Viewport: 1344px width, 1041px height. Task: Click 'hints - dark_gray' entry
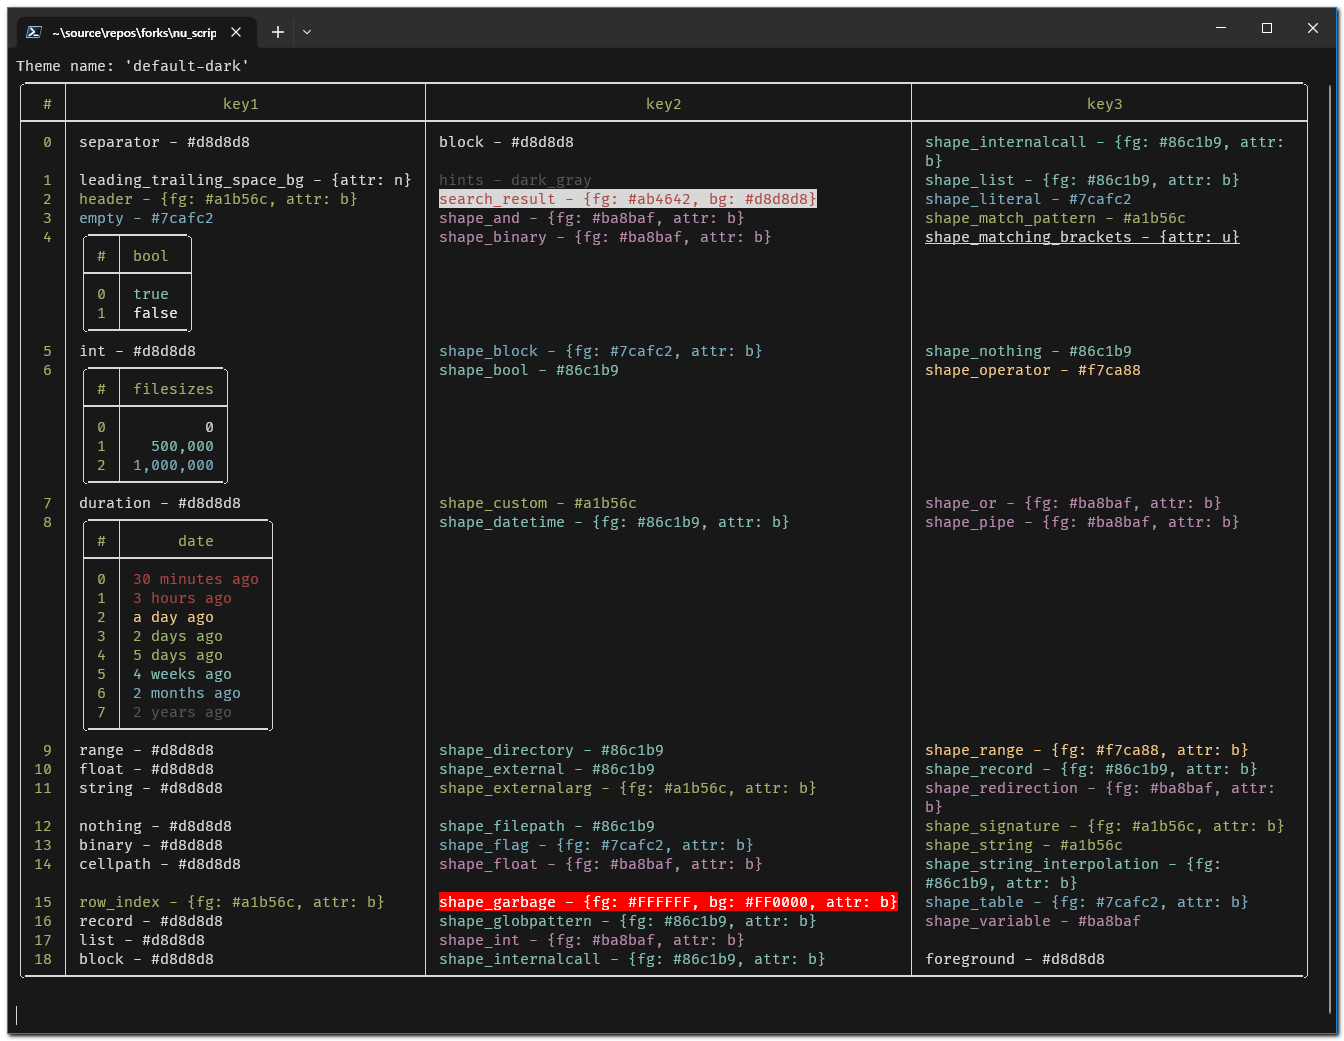coord(516,180)
